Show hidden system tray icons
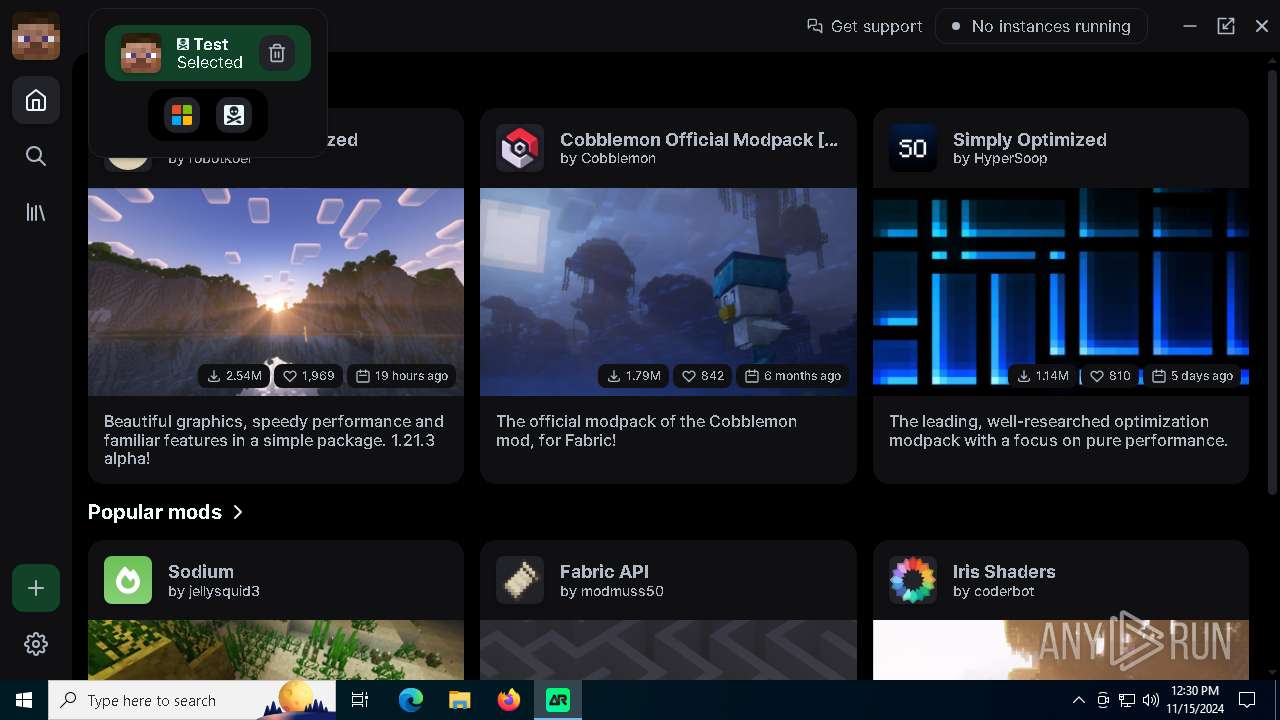 [x=1079, y=700]
